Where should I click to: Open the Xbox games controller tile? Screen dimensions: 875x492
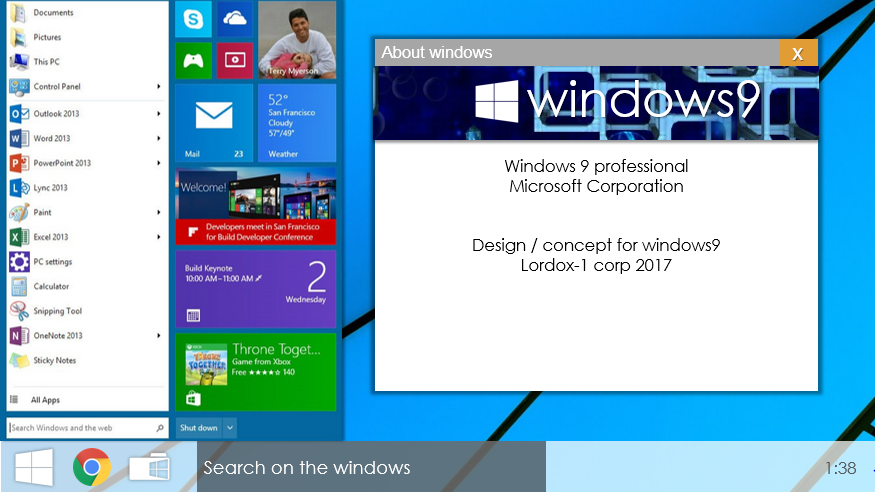193,60
